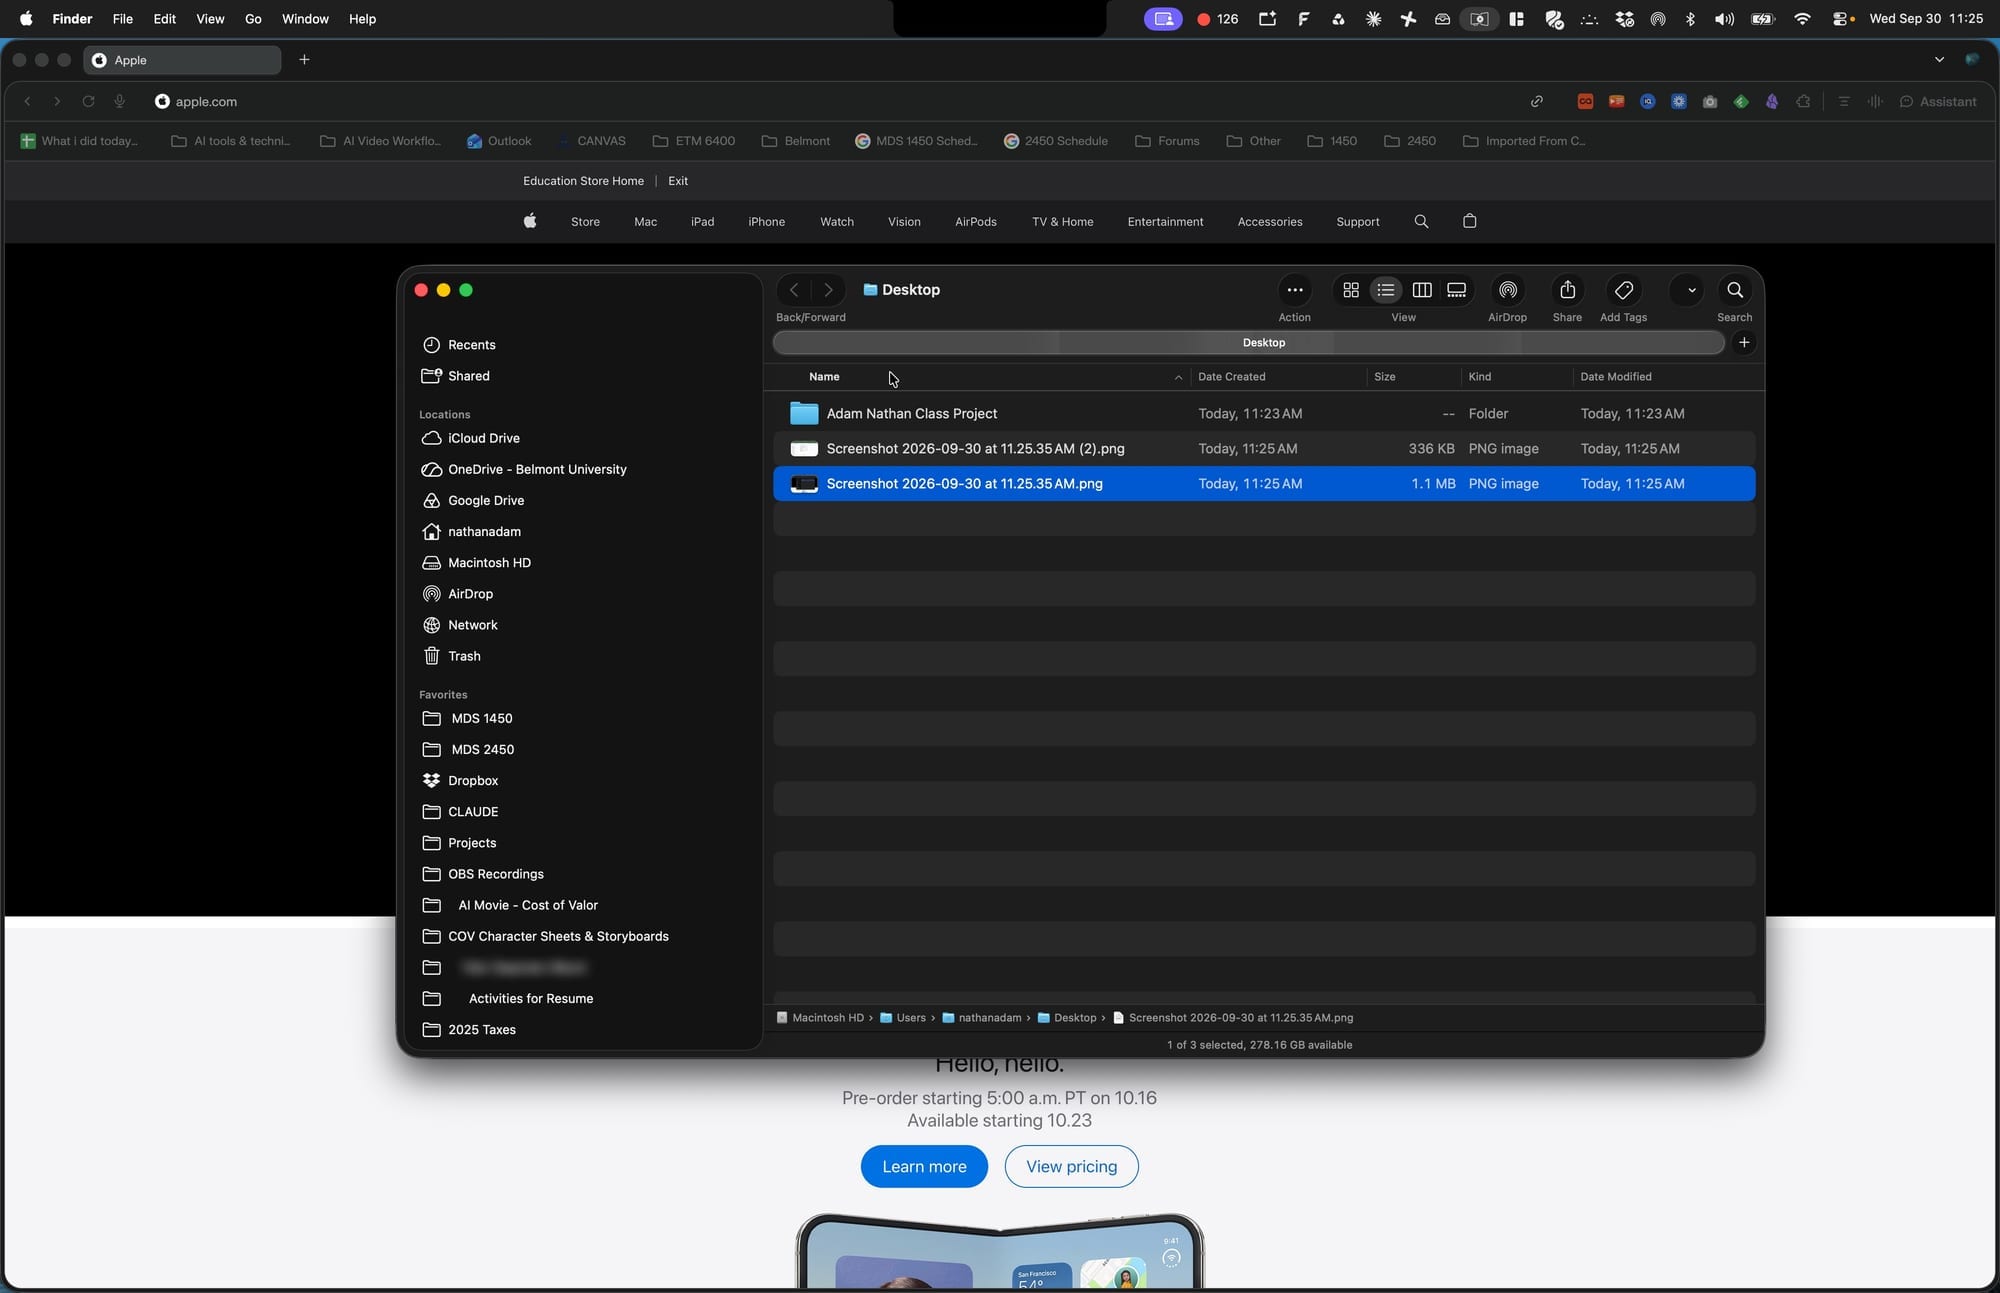Select the Adam Nathan Class Project folder
Image resolution: width=2000 pixels, height=1293 pixels.
pos(1264,413)
